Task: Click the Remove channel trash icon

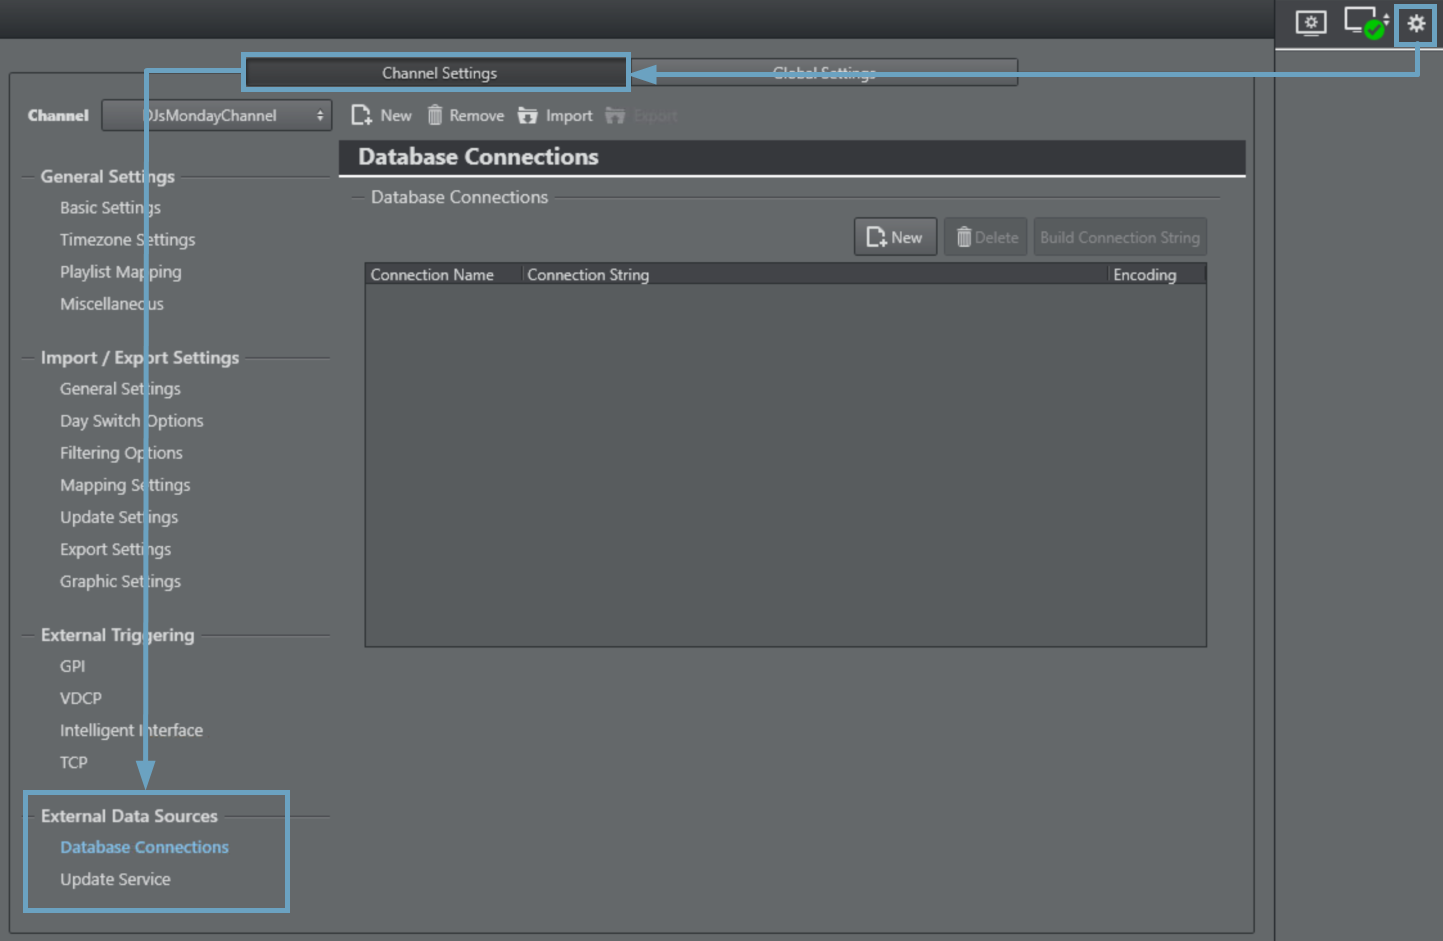Action: (x=435, y=116)
